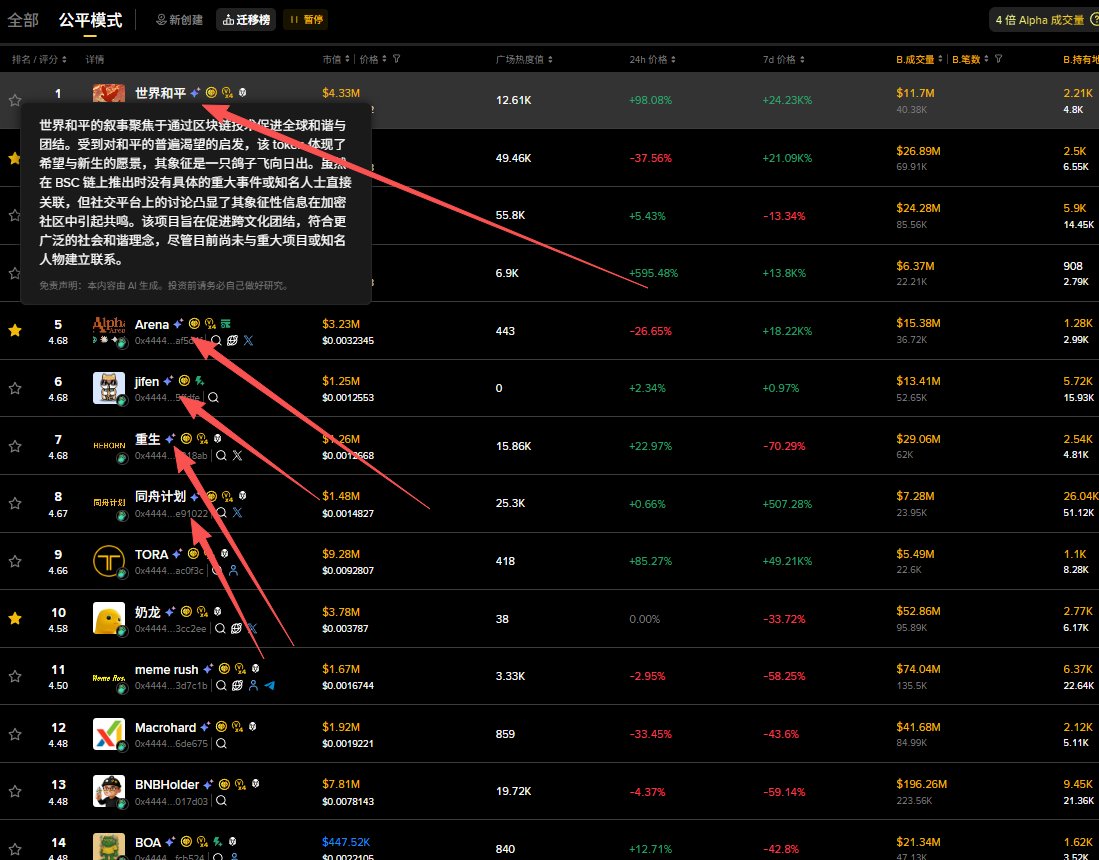
Task: Sort by 价格 column header
Action: pos(373,60)
